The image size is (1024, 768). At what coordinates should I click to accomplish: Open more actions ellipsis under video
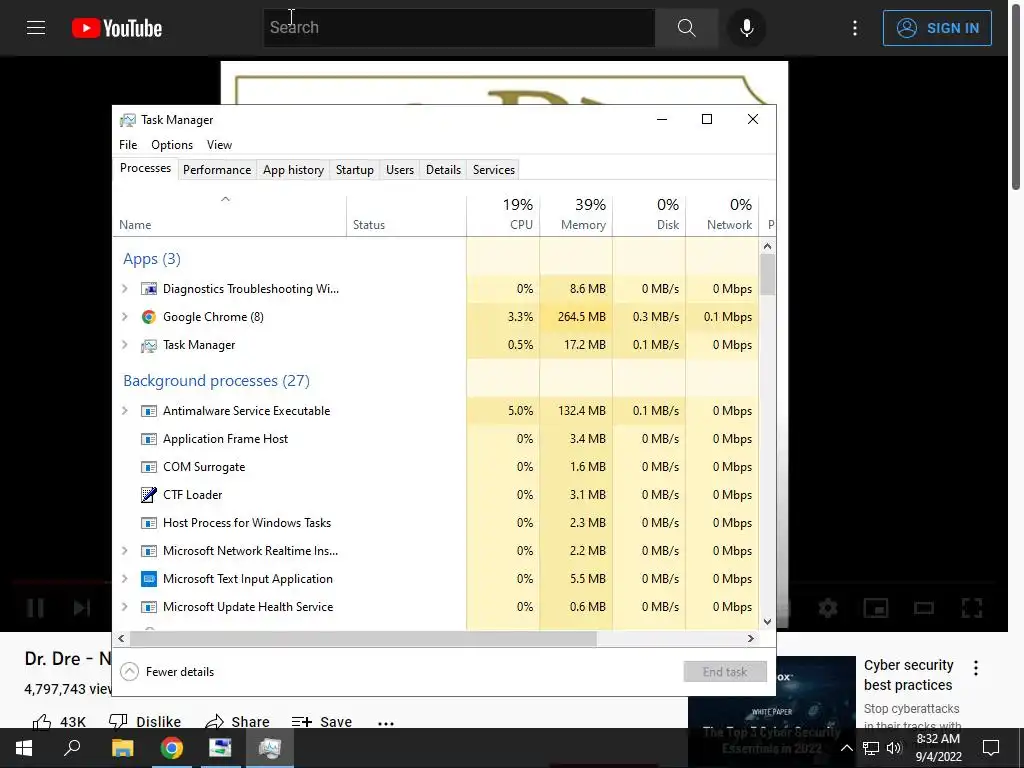coord(386,723)
